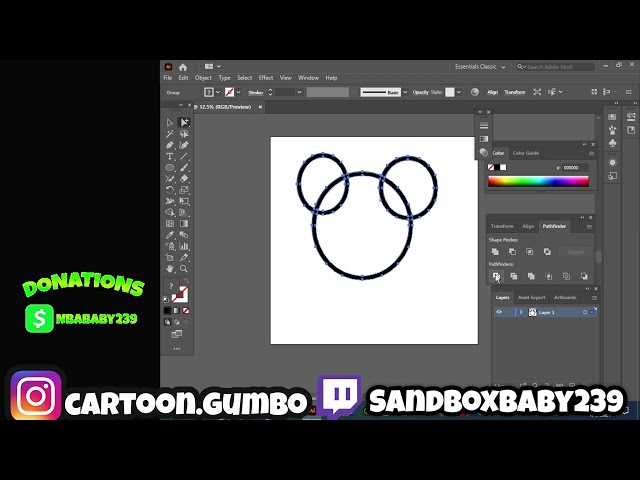The width and height of the screenshot is (640, 480).
Task: Apply the Divide pathfinder
Action: [x=496, y=276]
